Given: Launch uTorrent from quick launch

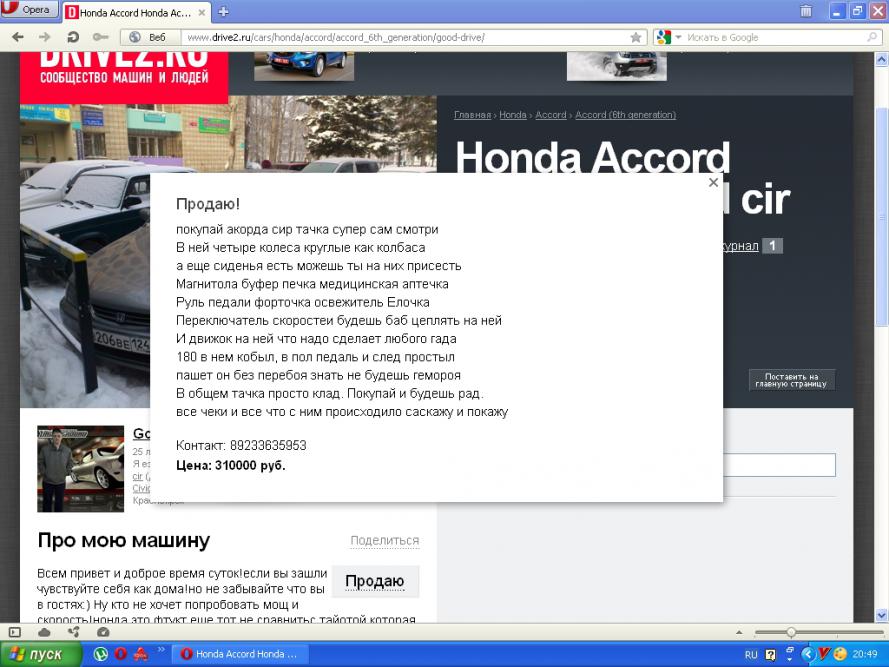Looking at the screenshot, I should point(100,655).
